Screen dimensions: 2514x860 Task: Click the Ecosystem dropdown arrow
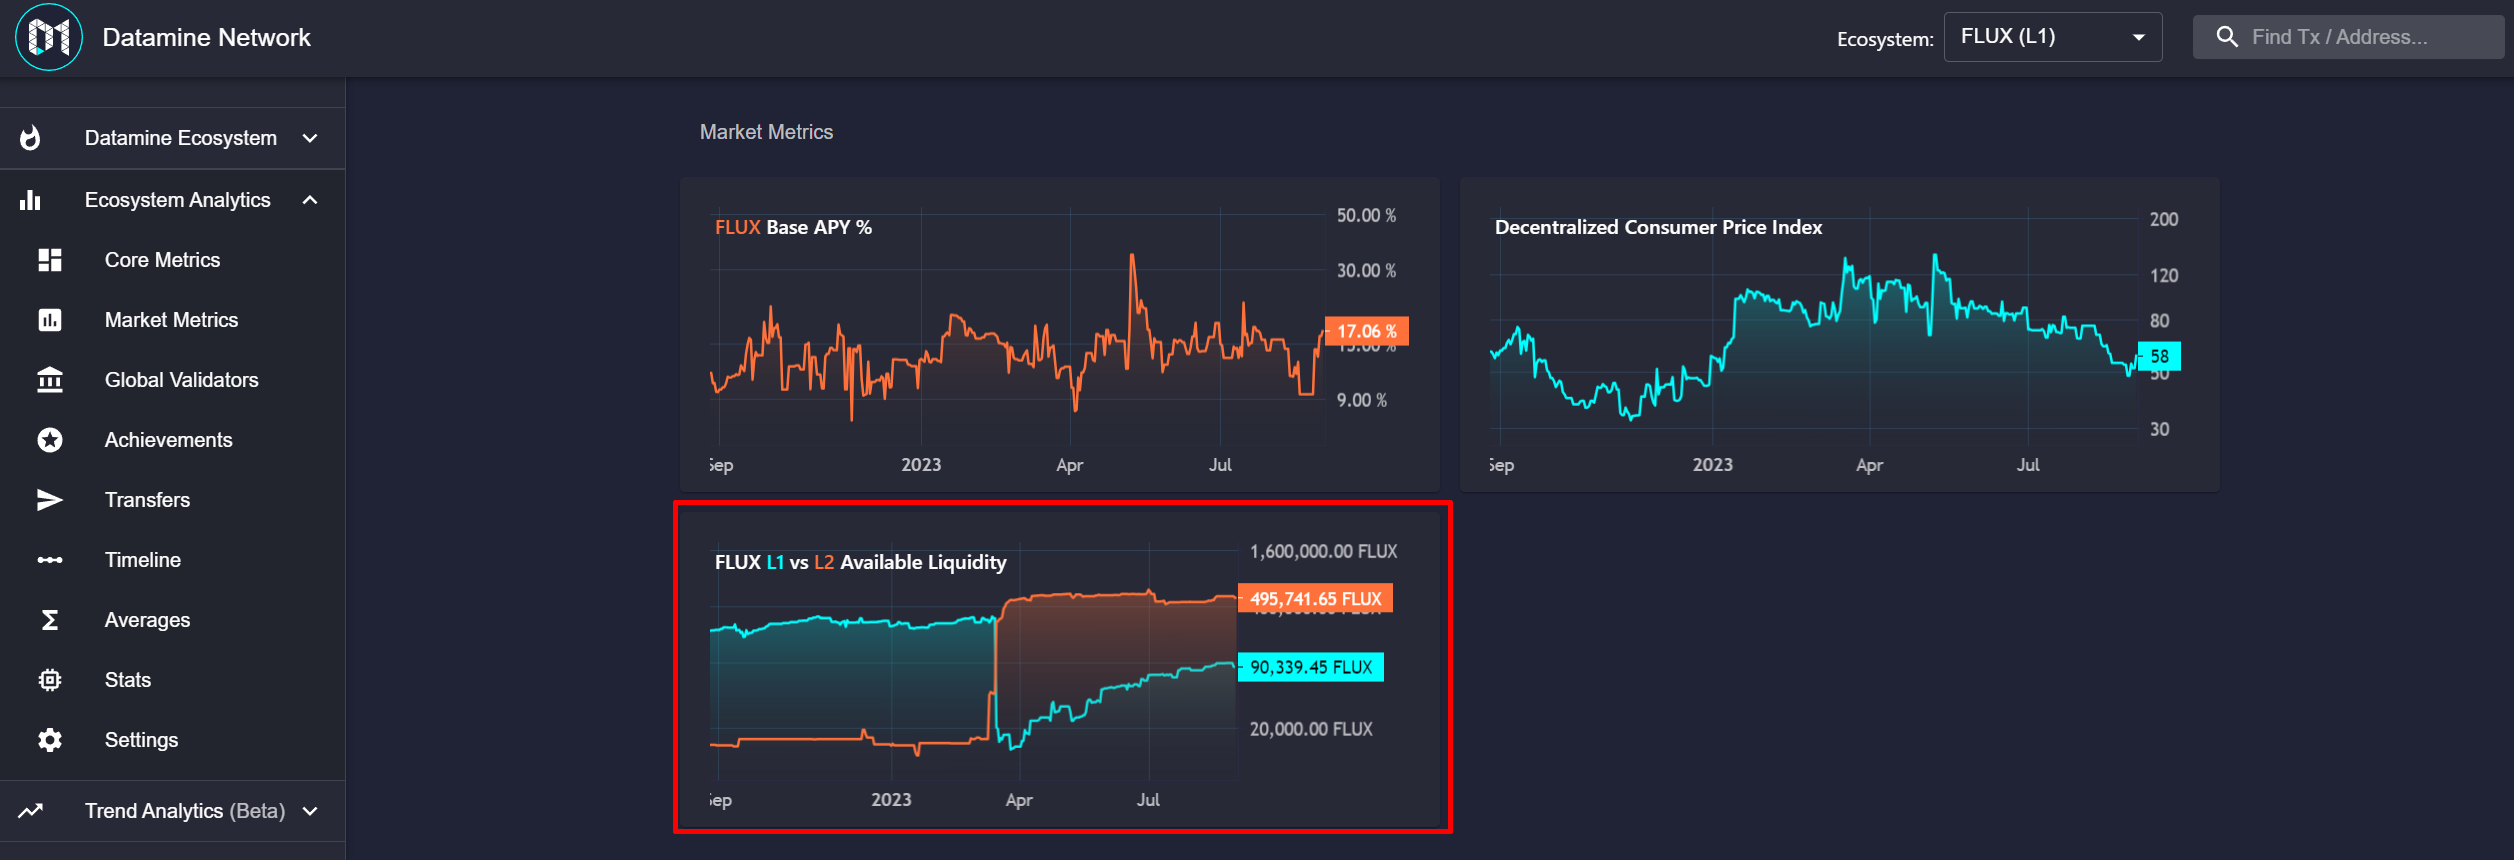coord(2139,38)
